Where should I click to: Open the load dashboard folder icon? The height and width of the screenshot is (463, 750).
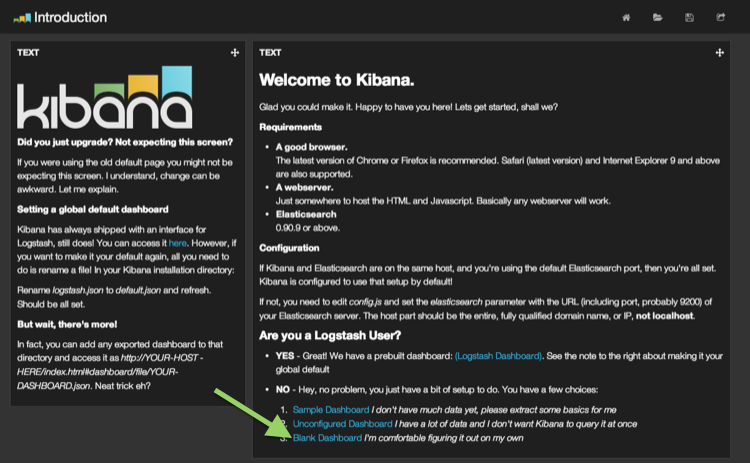point(657,17)
